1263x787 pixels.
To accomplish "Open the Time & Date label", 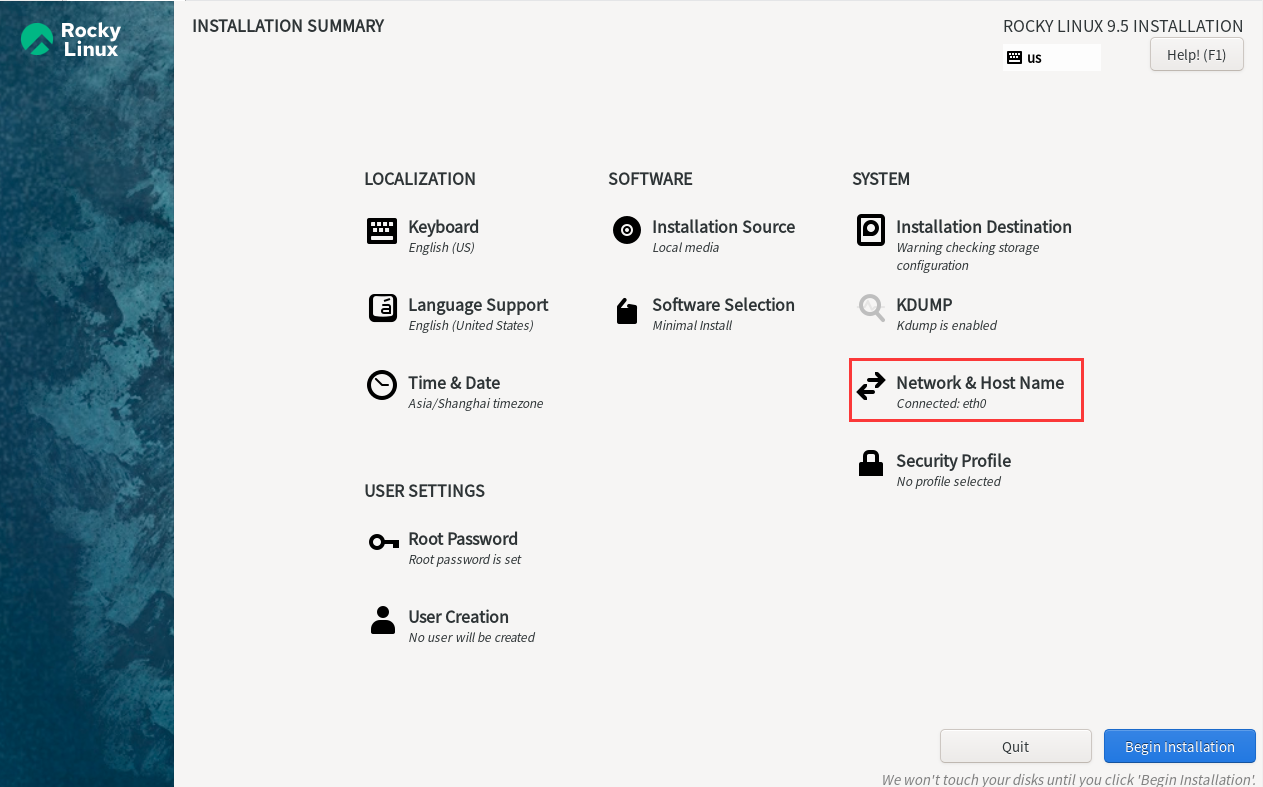I will tap(453, 383).
